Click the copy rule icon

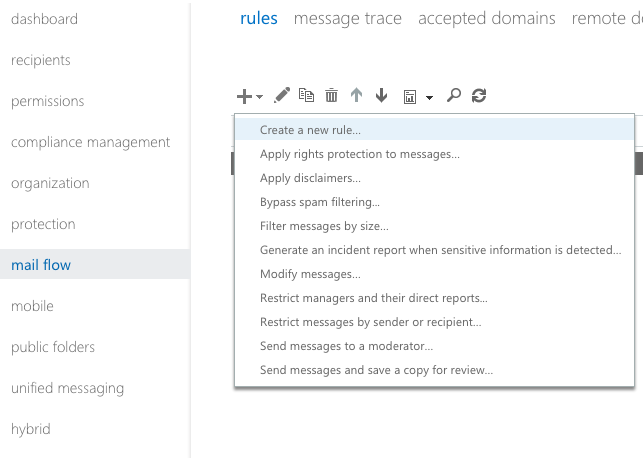[x=306, y=95]
